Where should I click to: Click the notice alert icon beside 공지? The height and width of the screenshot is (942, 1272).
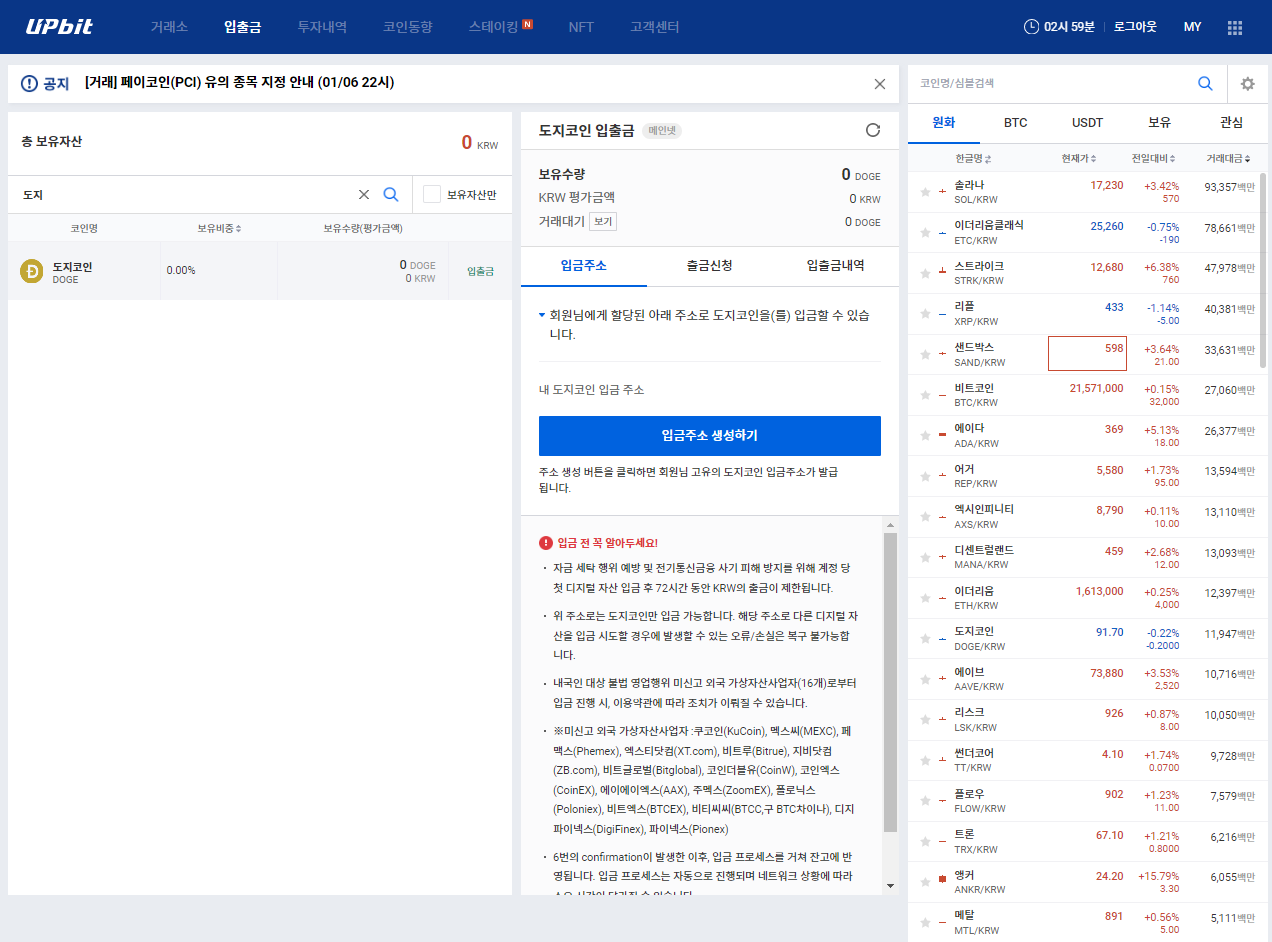28,84
